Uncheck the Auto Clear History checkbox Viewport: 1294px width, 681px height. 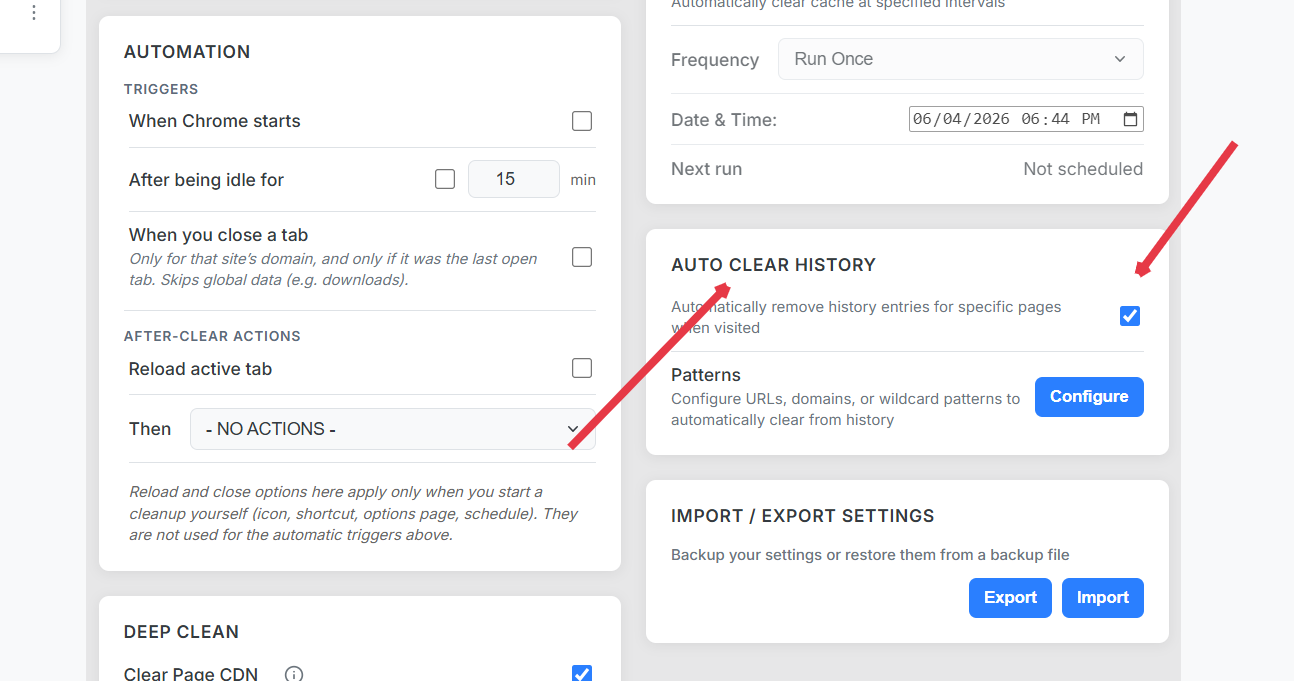[x=1130, y=316]
